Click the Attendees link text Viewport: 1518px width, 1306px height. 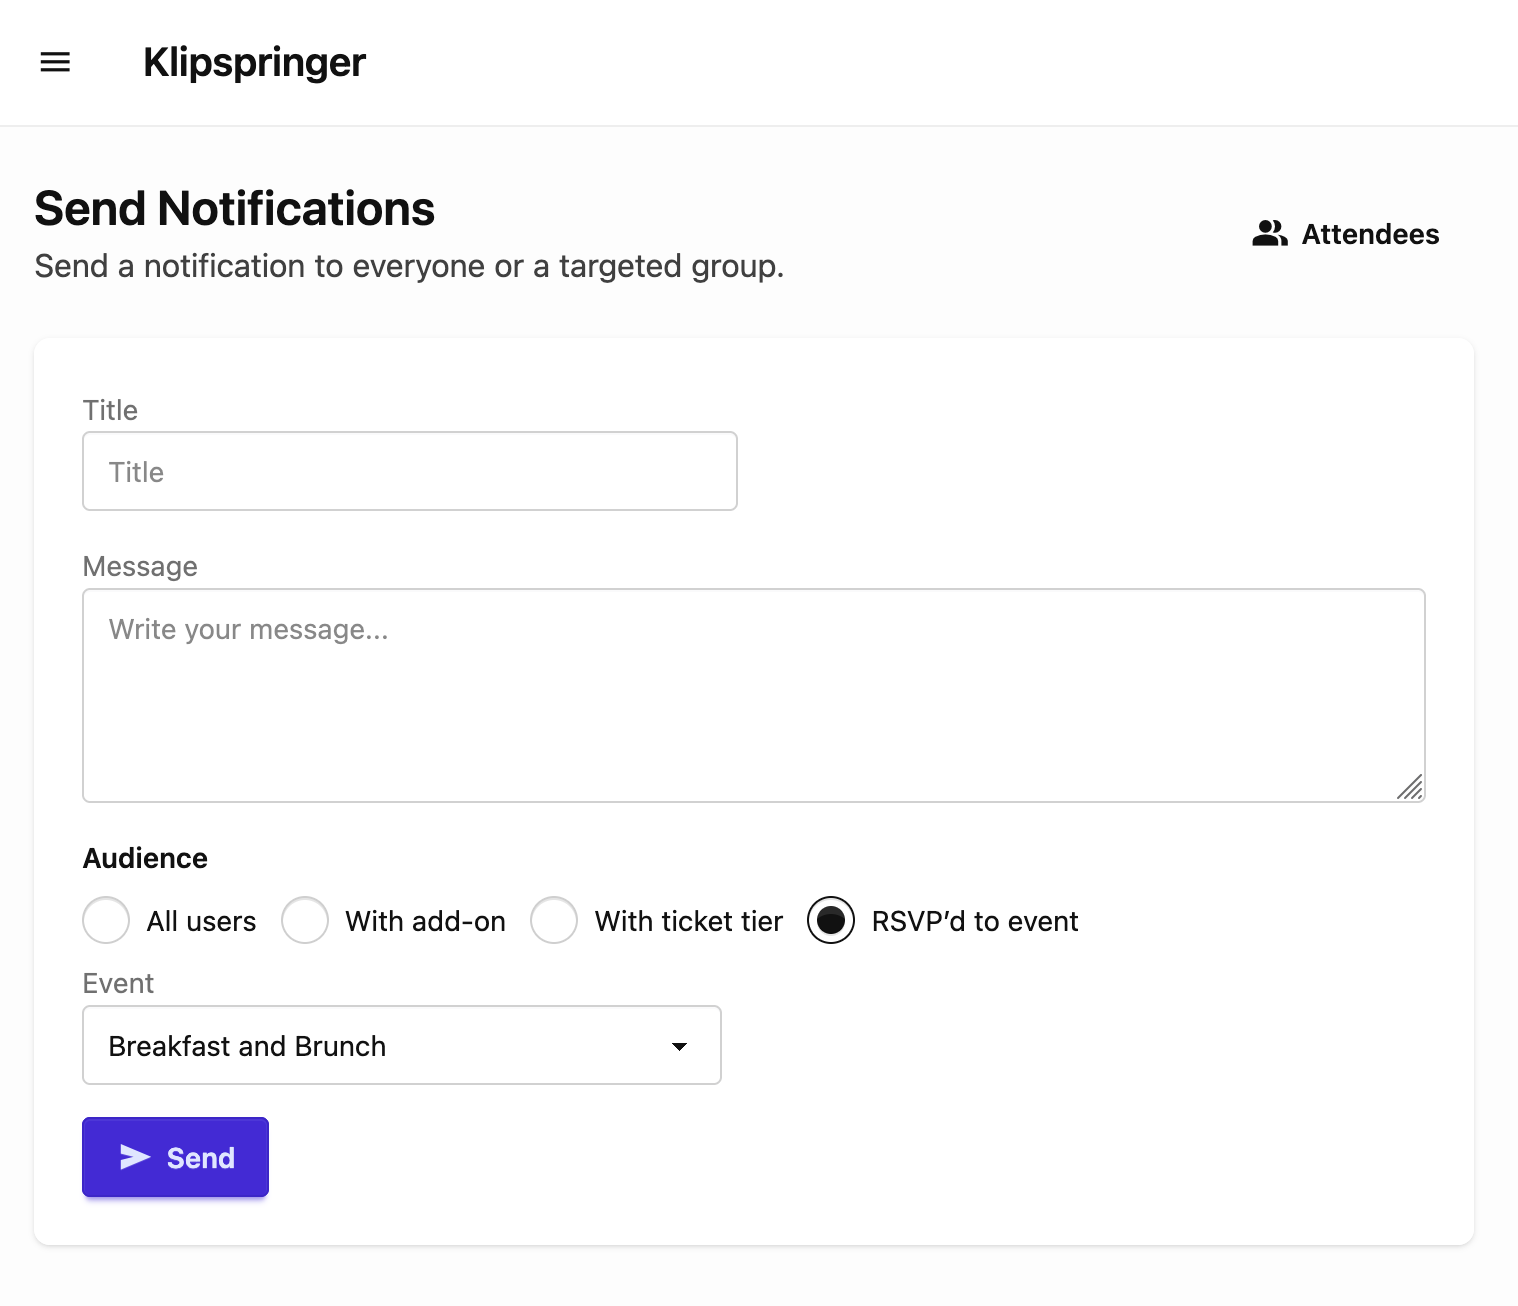pos(1370,234)
